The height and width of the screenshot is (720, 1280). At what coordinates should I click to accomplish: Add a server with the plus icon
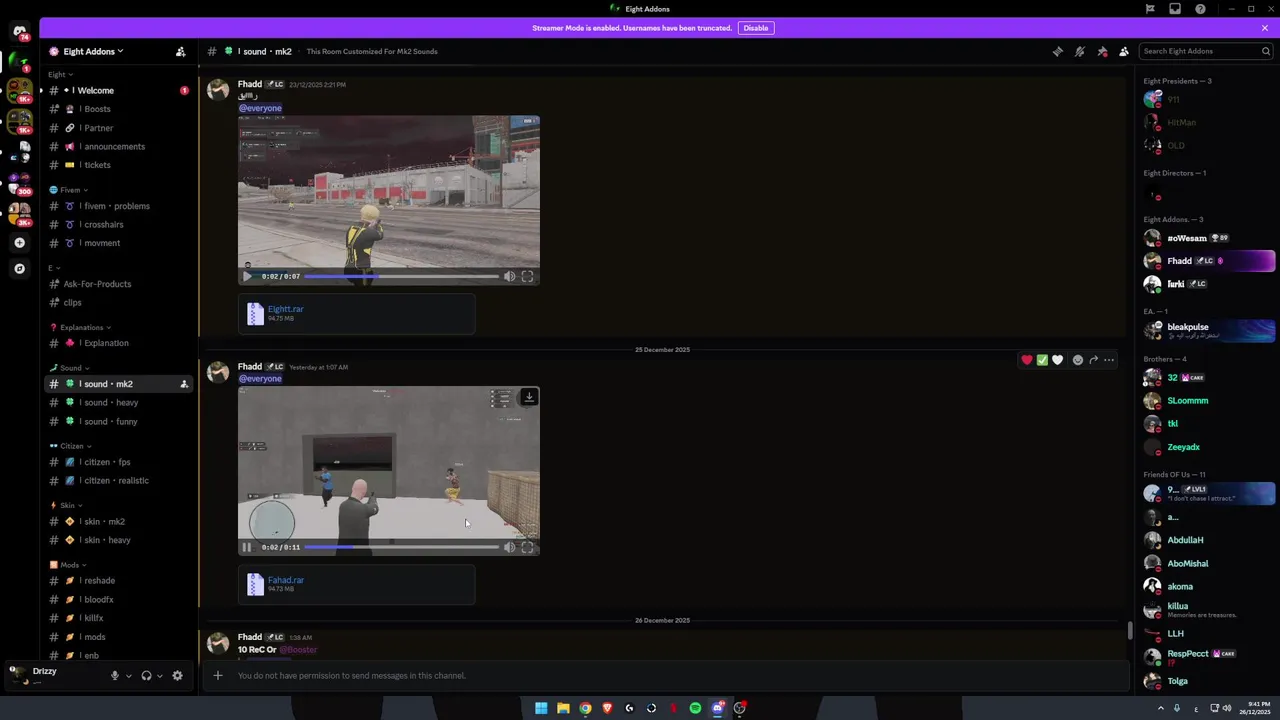coord(19,243)
